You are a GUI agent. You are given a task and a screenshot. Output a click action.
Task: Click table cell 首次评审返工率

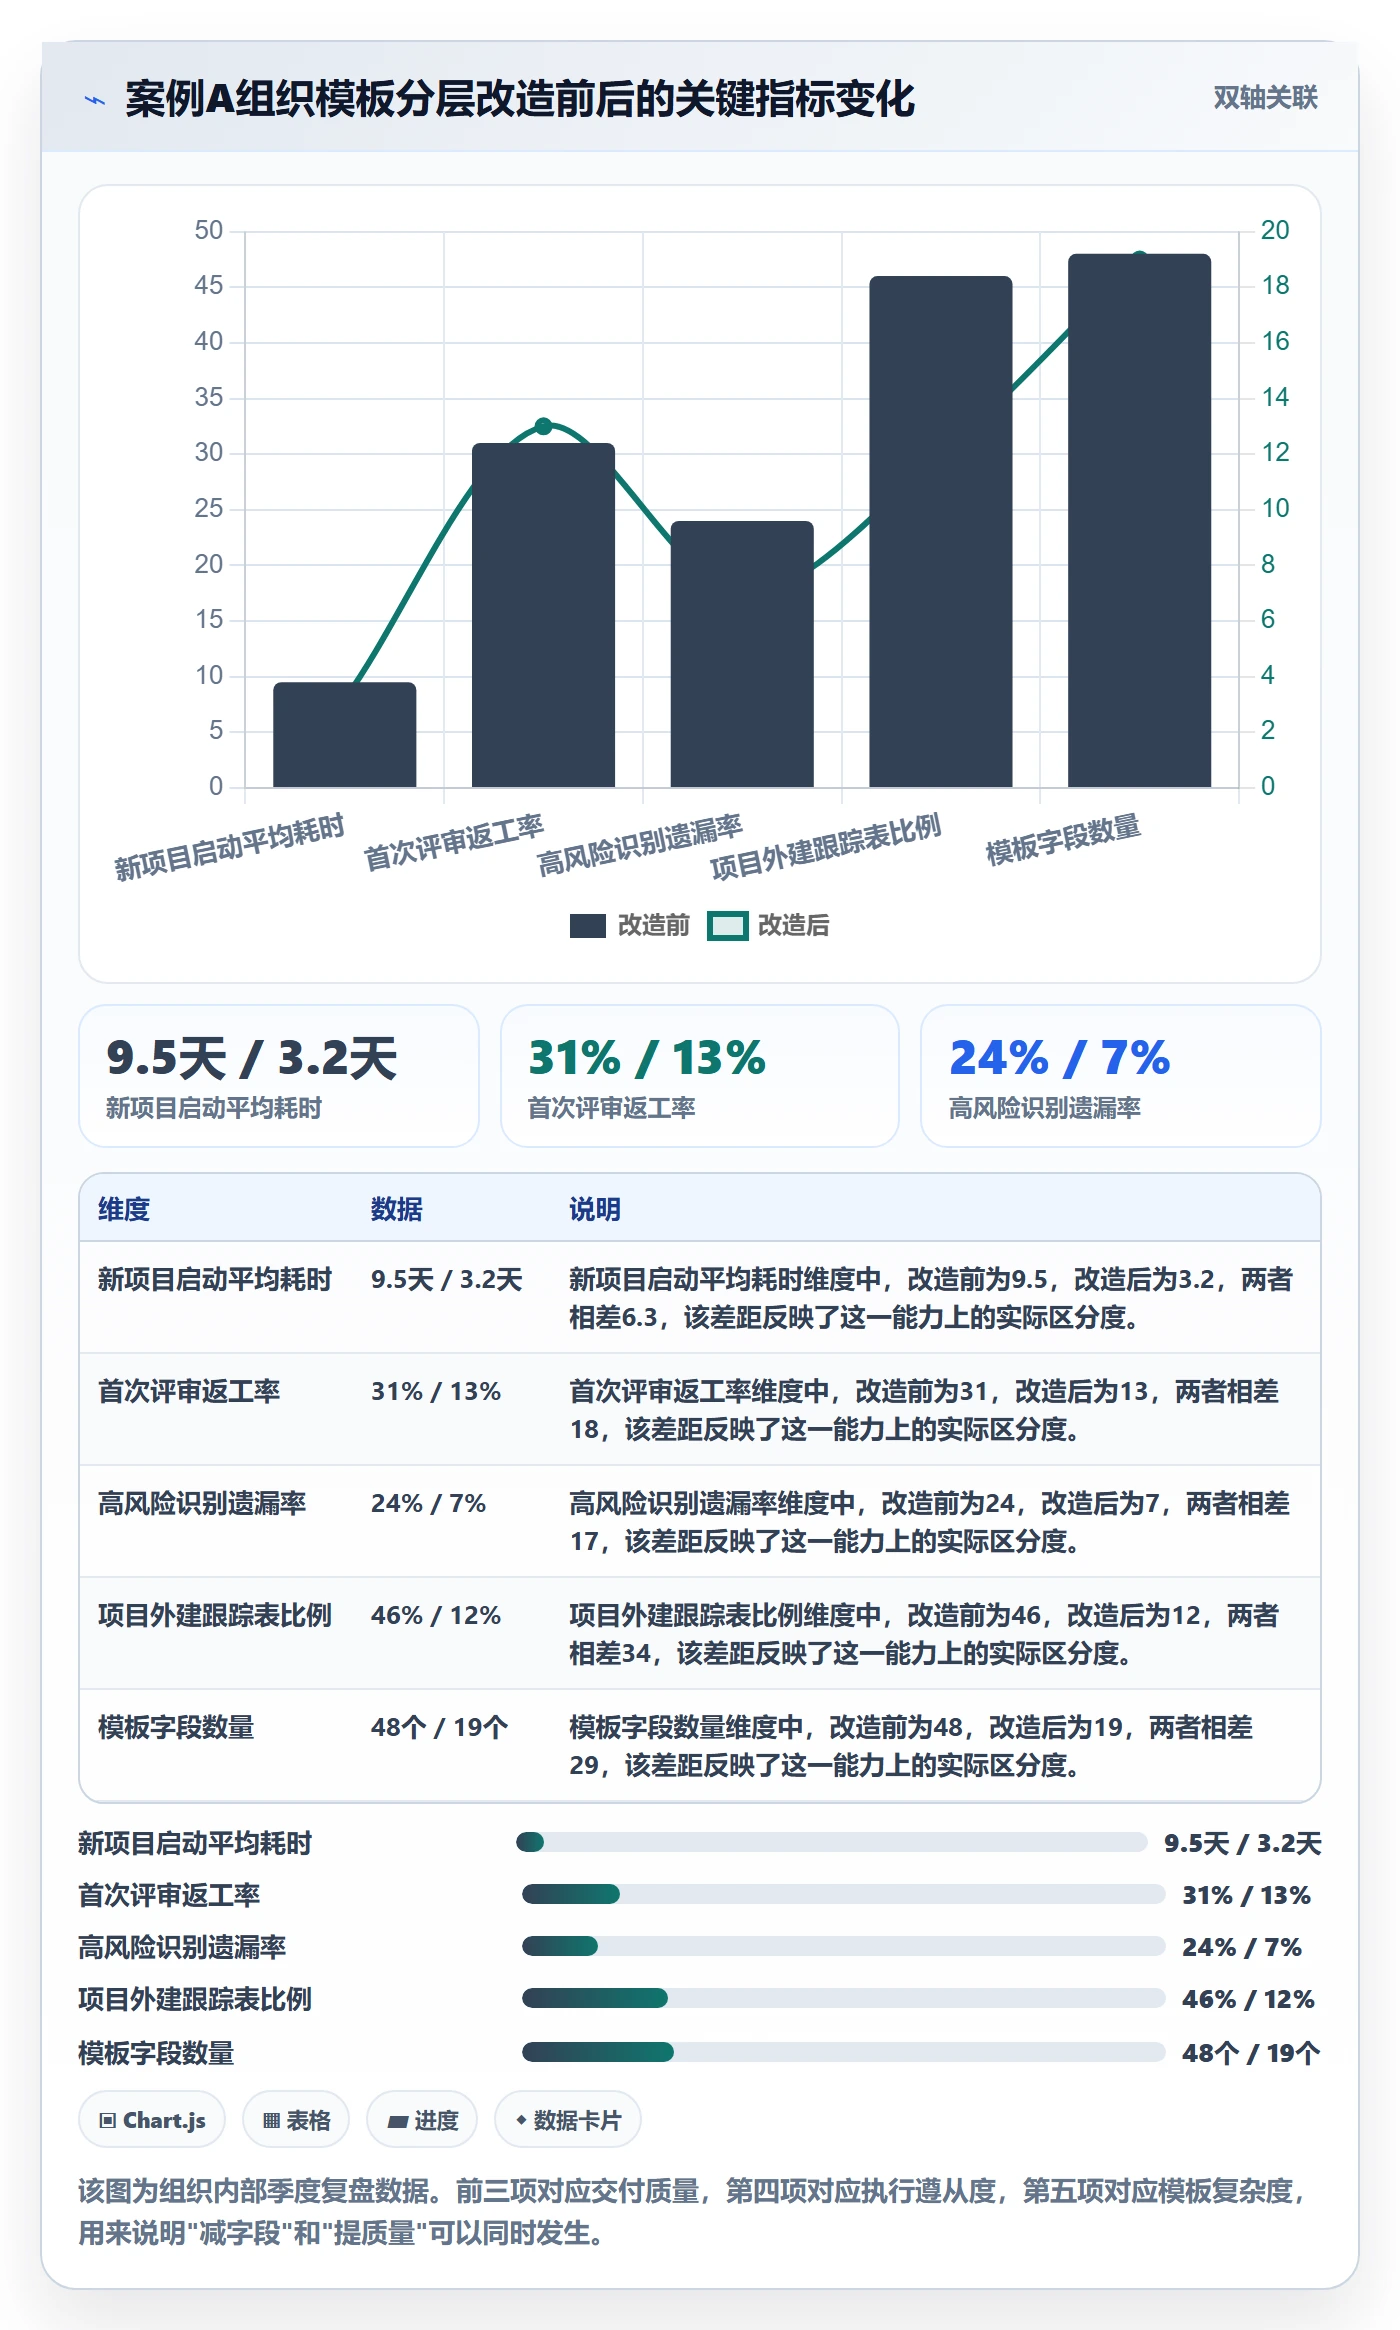coord(189,1391)
